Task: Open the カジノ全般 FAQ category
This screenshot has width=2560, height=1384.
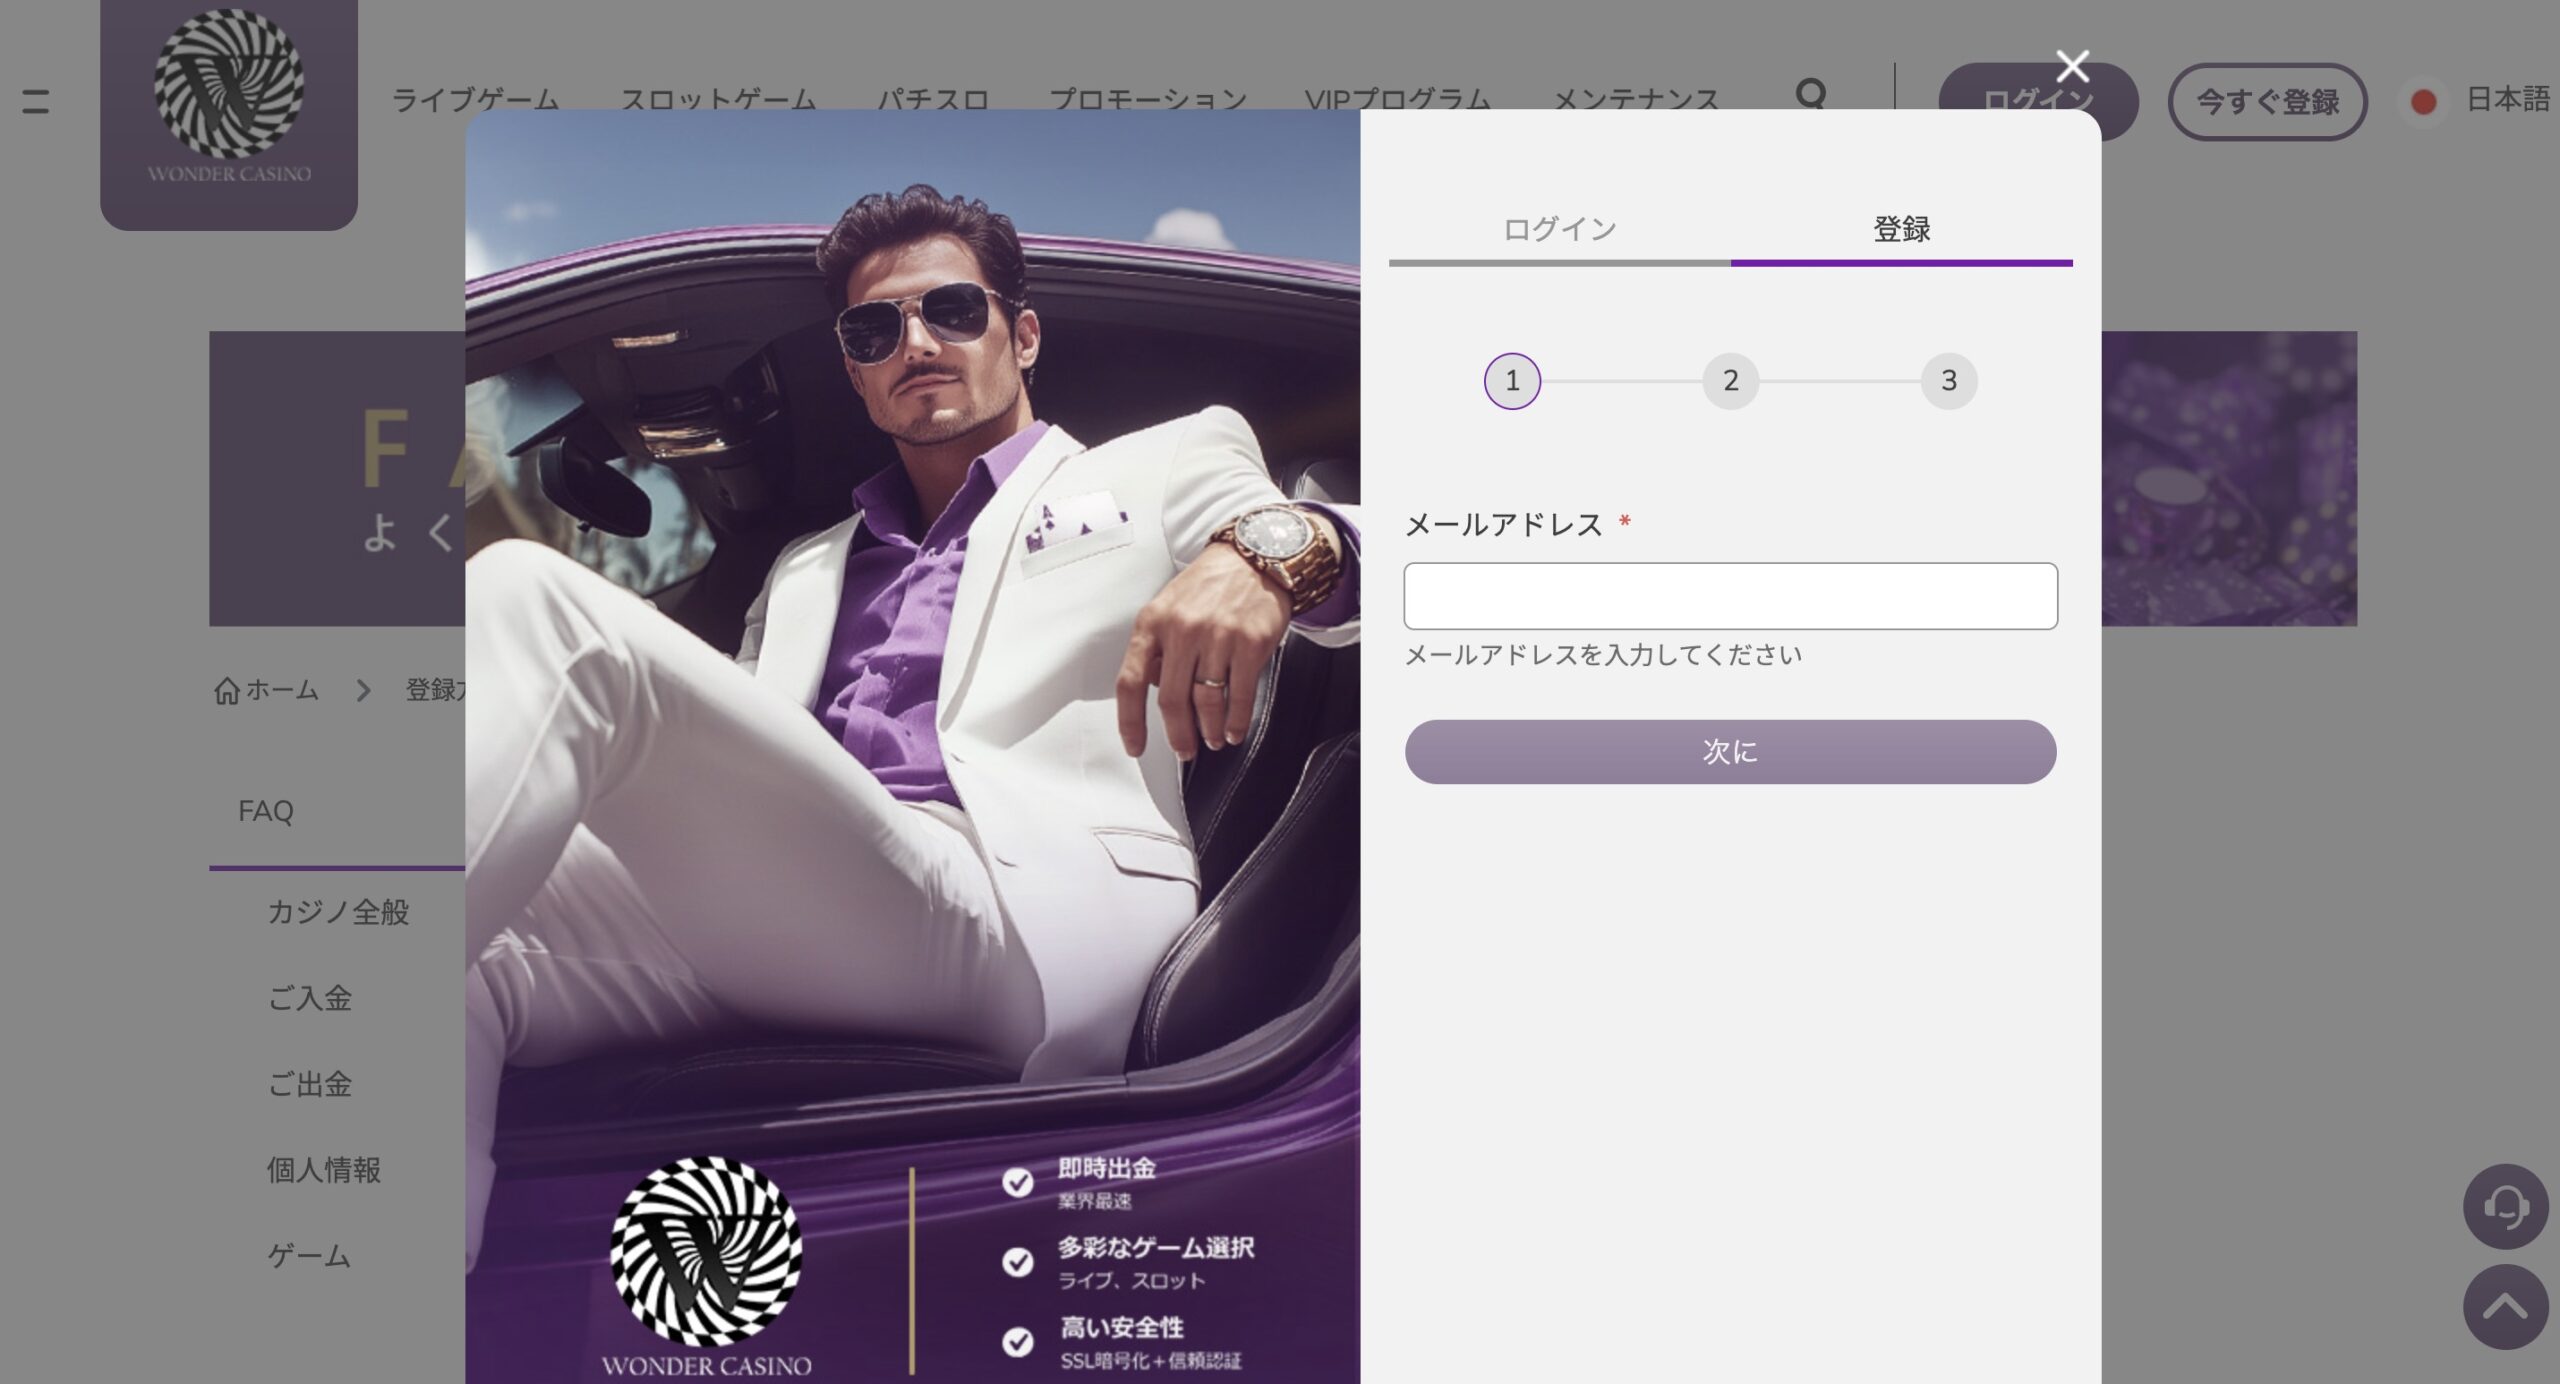Action: click(338, 912)
